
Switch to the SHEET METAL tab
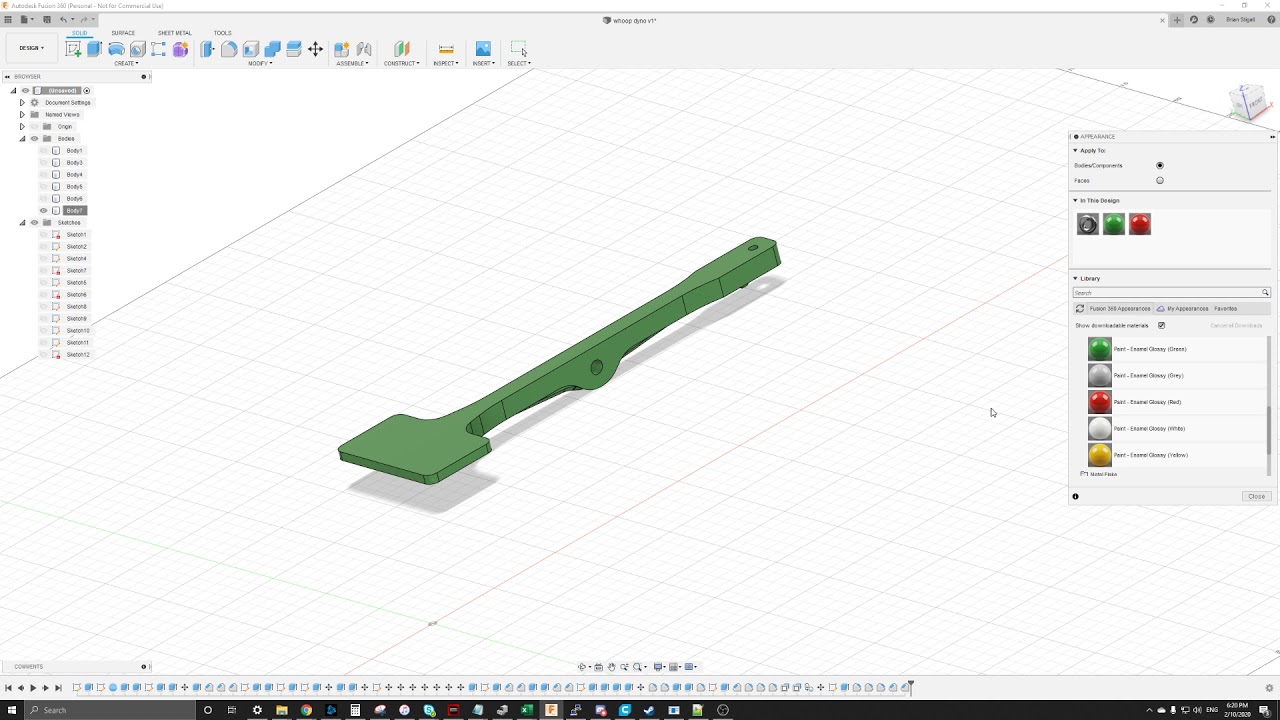click(174, 33)
